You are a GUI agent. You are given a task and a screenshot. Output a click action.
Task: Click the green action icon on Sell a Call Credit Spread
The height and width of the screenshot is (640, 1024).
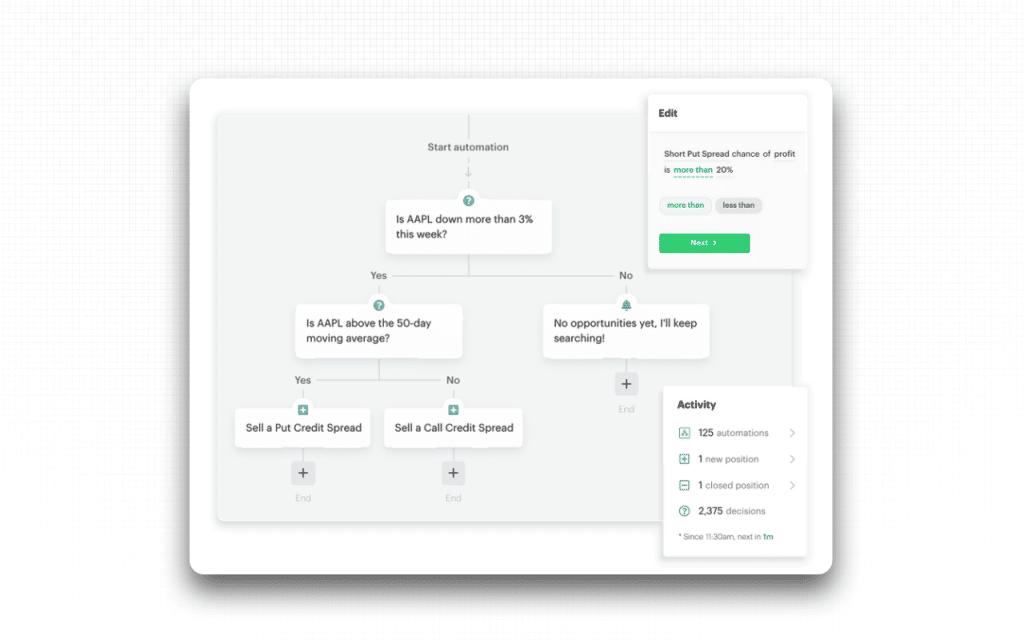tap(453, 409)
